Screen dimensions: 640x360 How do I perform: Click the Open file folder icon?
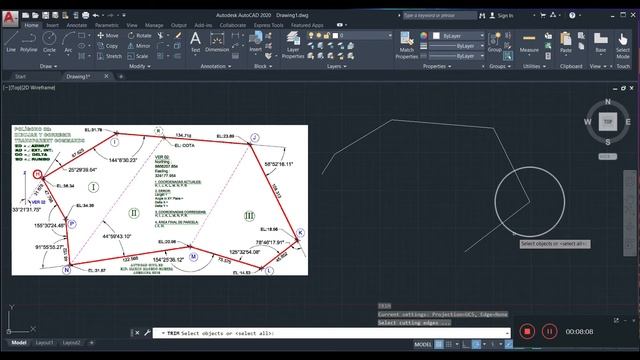pos(36,16)
